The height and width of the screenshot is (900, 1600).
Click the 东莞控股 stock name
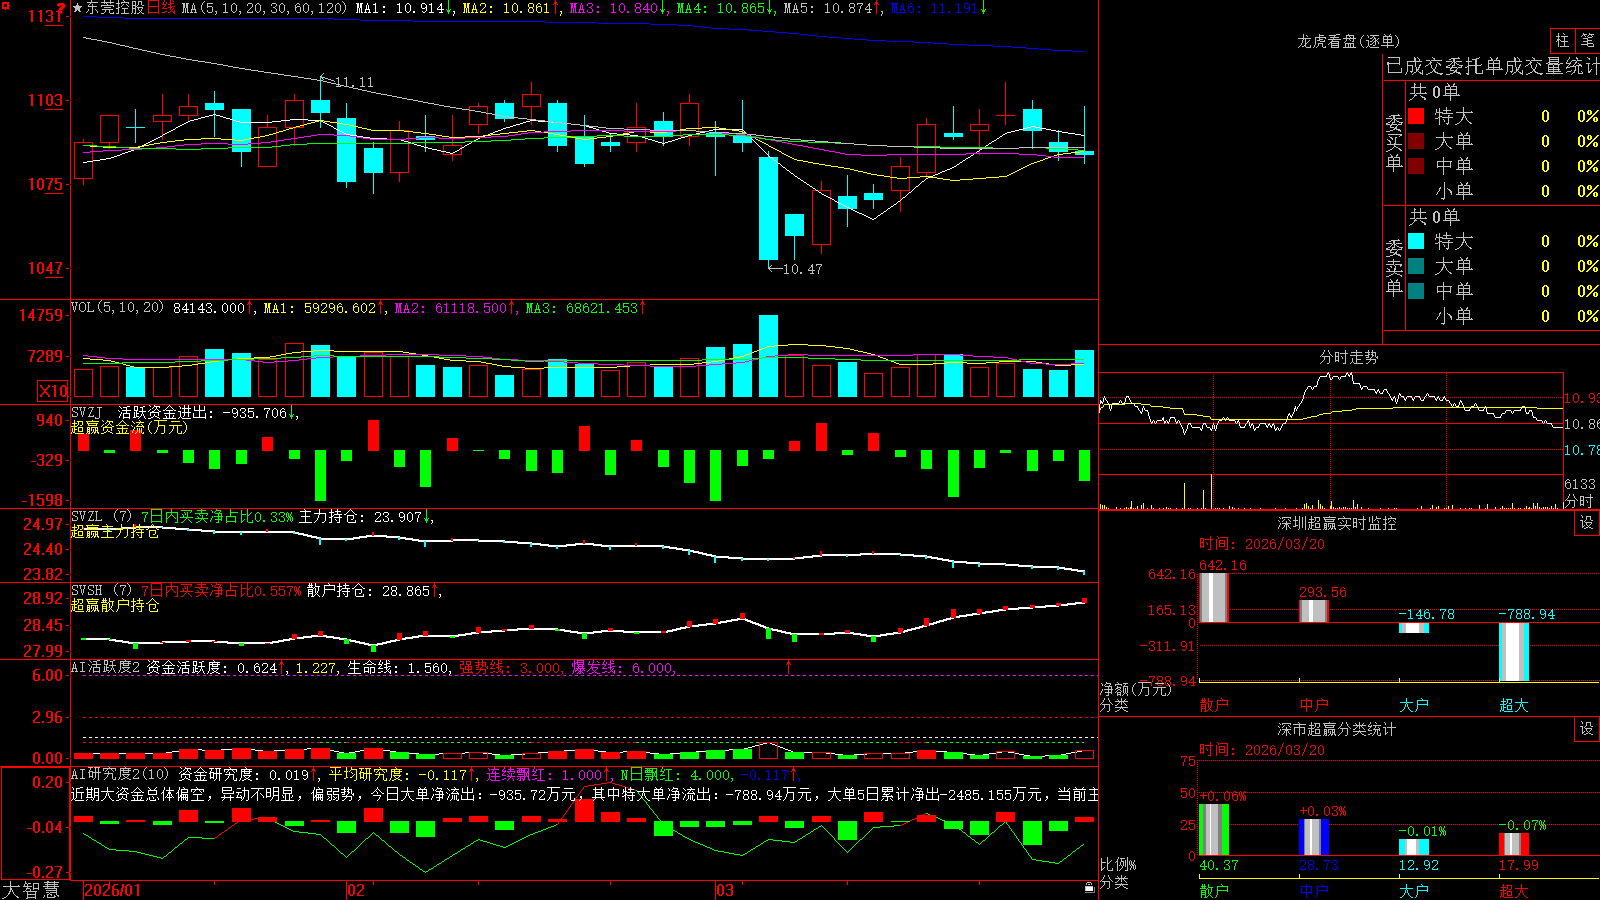(x=115, y=8)
